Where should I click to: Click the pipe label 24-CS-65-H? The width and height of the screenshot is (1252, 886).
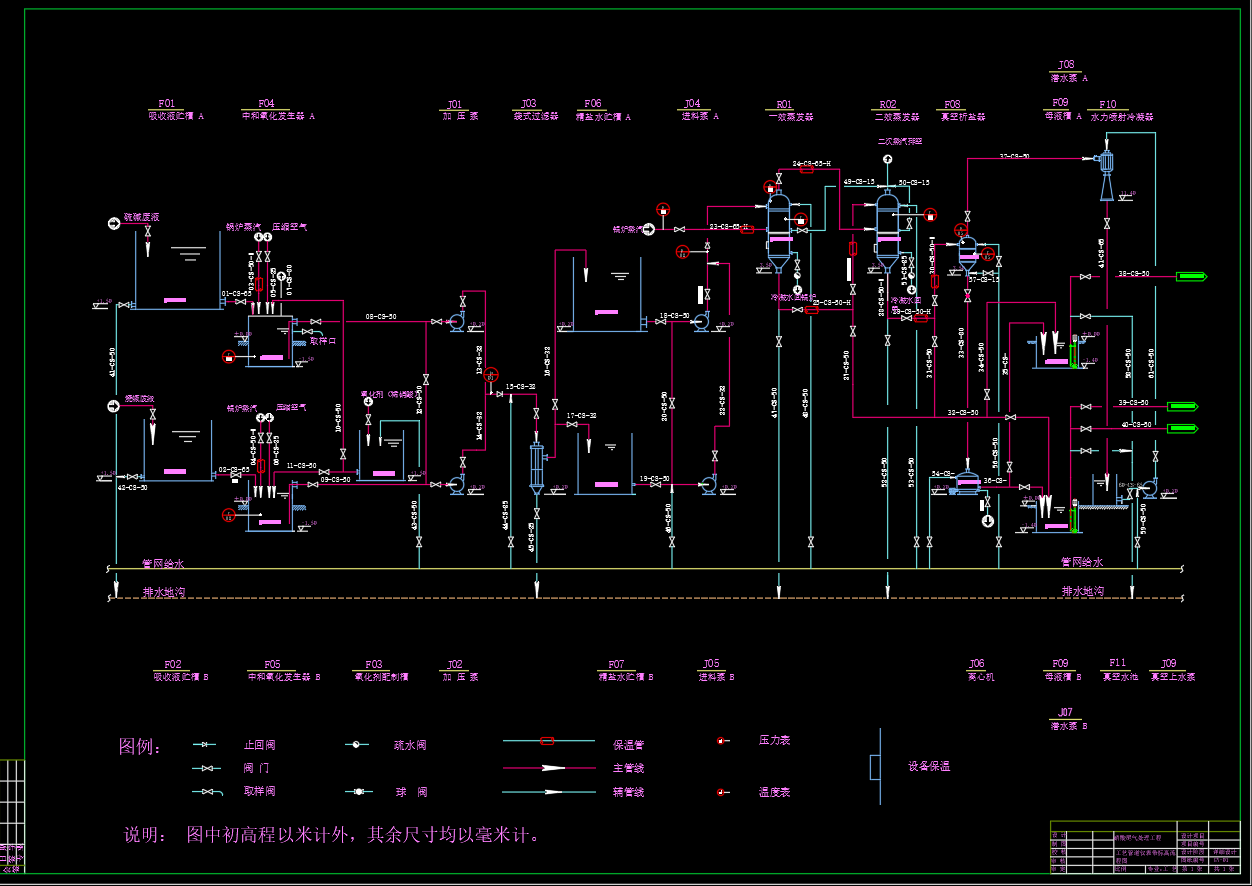[x=812, y=163]
